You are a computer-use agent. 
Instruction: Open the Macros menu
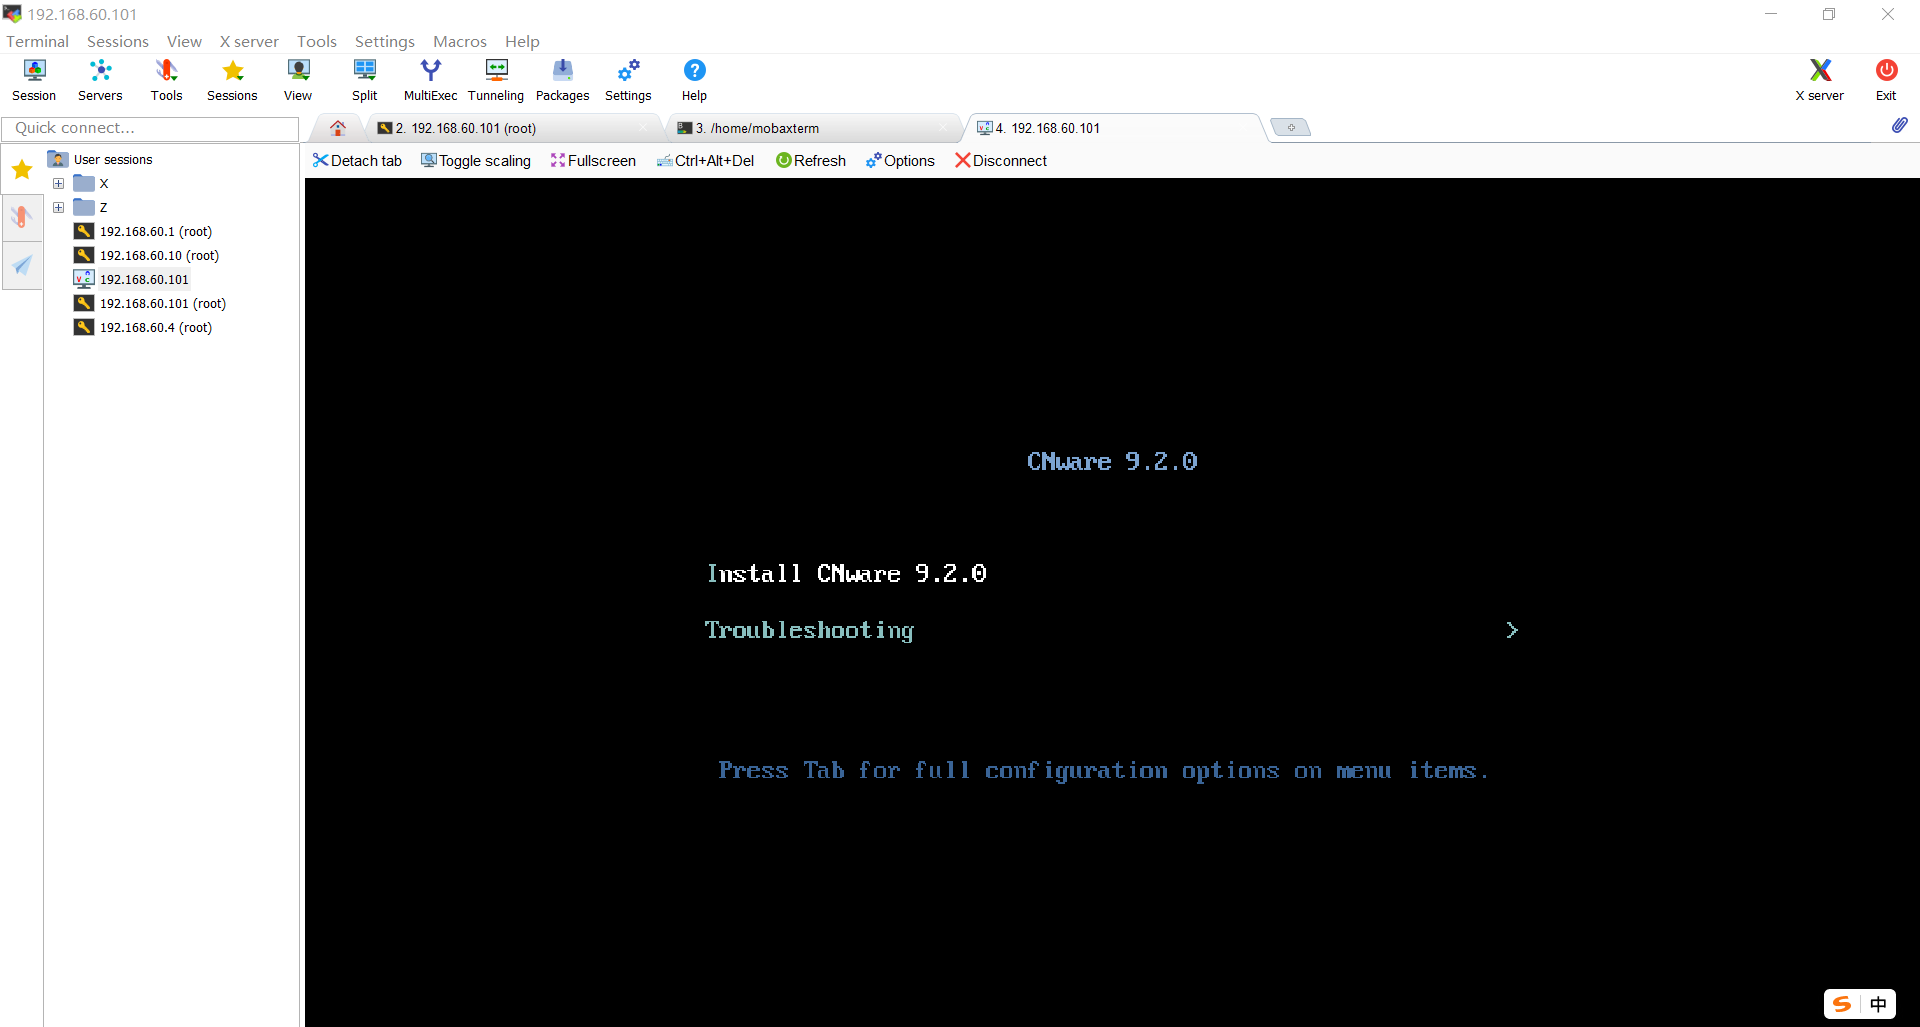pyautogui.click(x=460, y=41)
